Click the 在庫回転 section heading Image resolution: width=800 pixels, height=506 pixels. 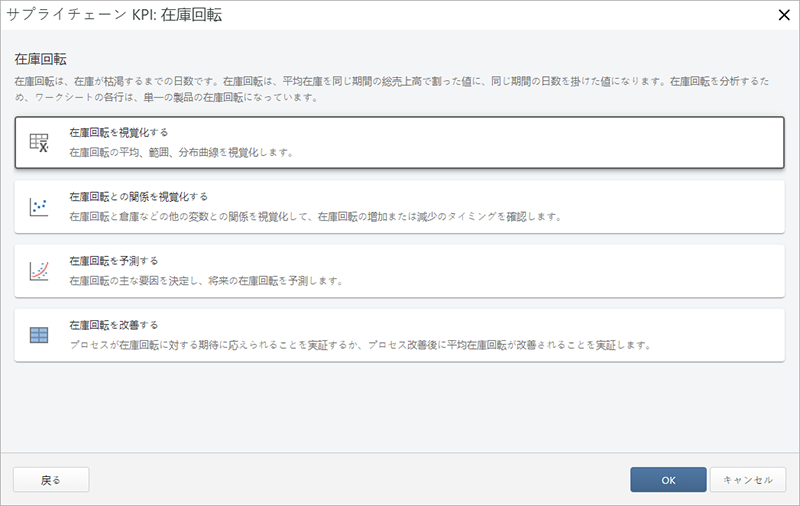tap(41, 59)
